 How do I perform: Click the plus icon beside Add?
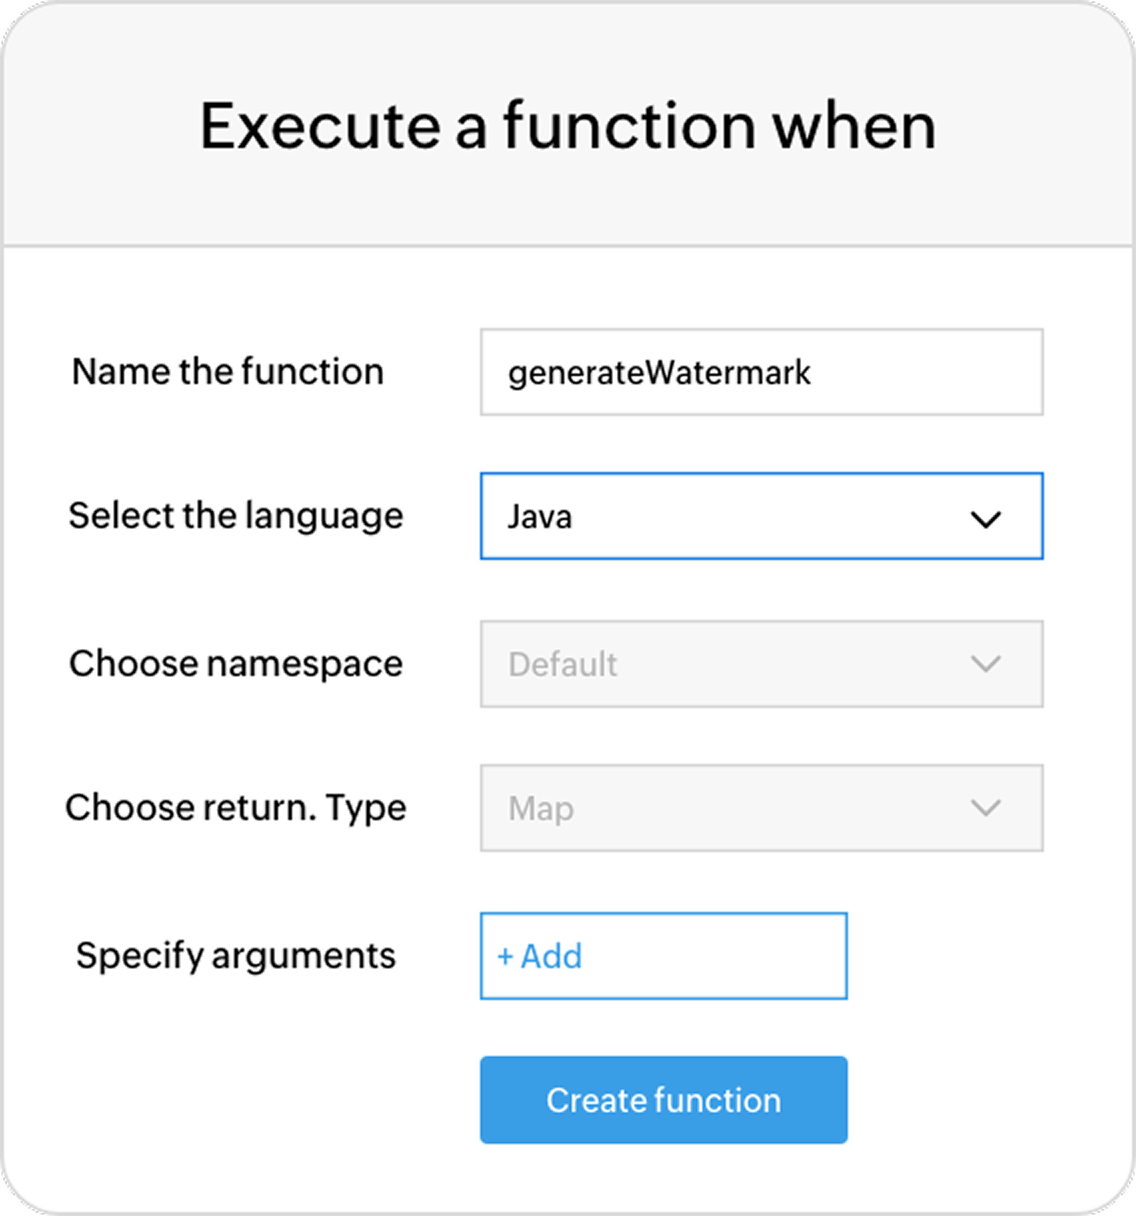click(505, 957)
